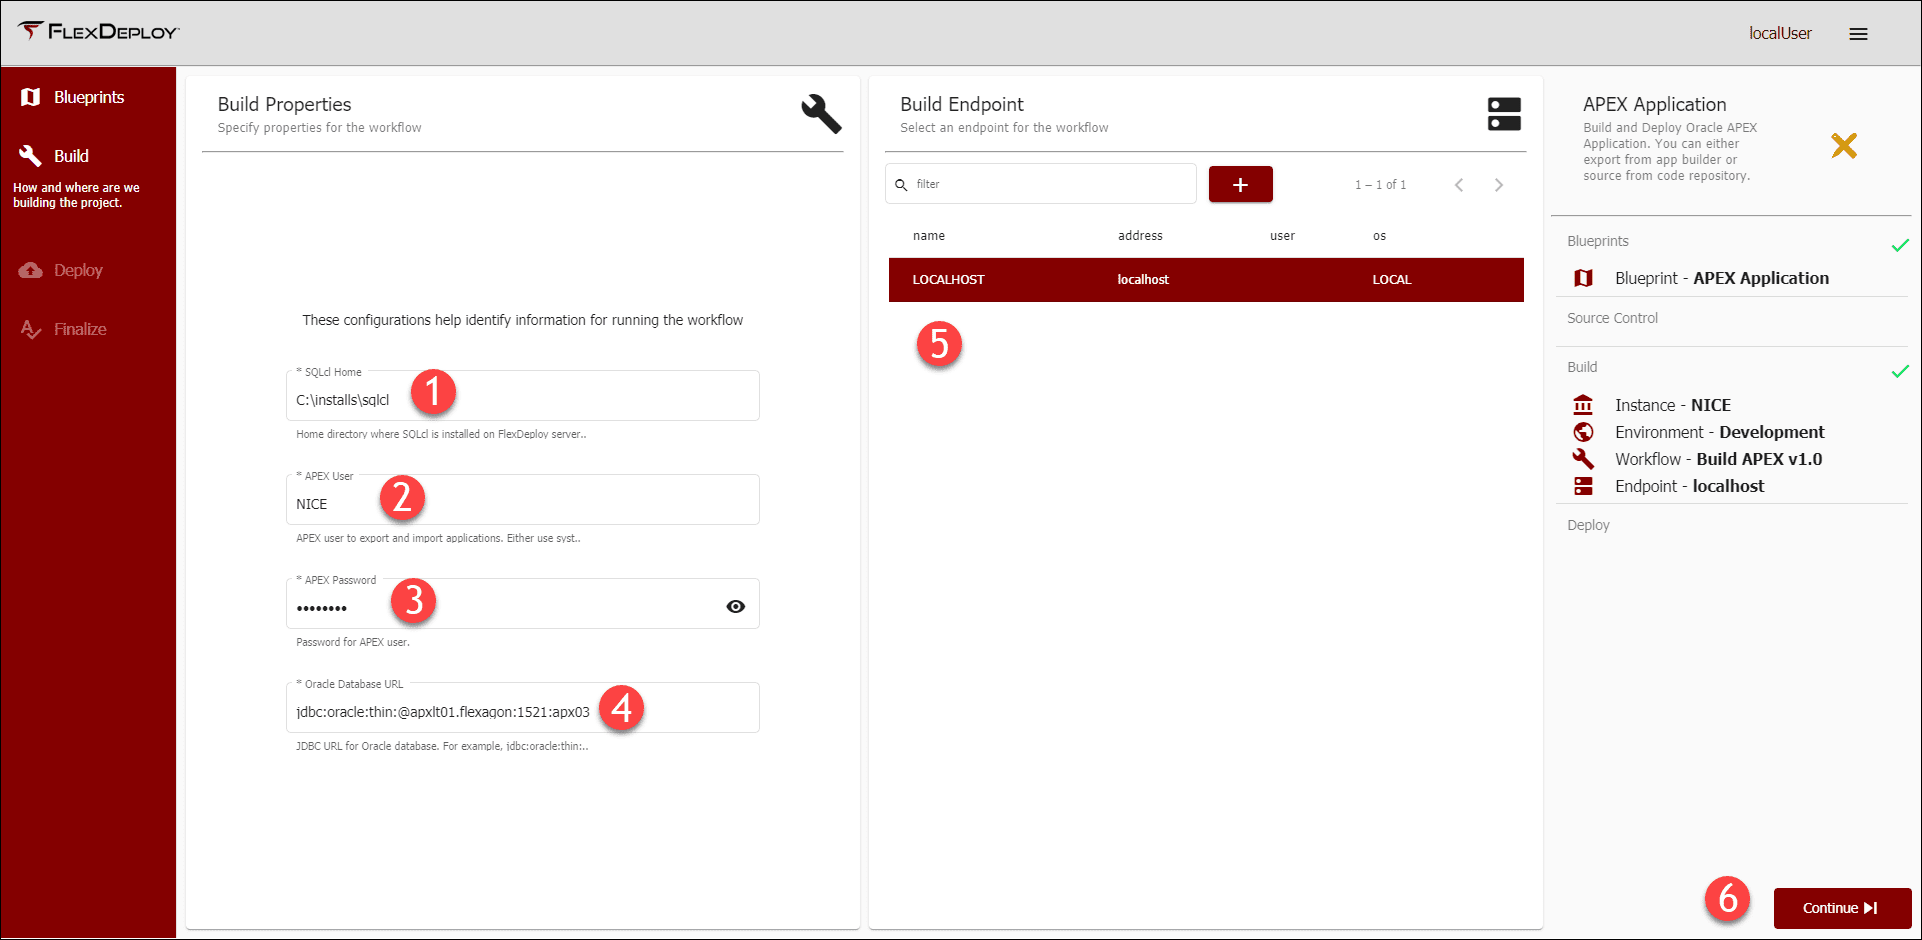Click the Instance bank icon in summary

click(1583, 405)
